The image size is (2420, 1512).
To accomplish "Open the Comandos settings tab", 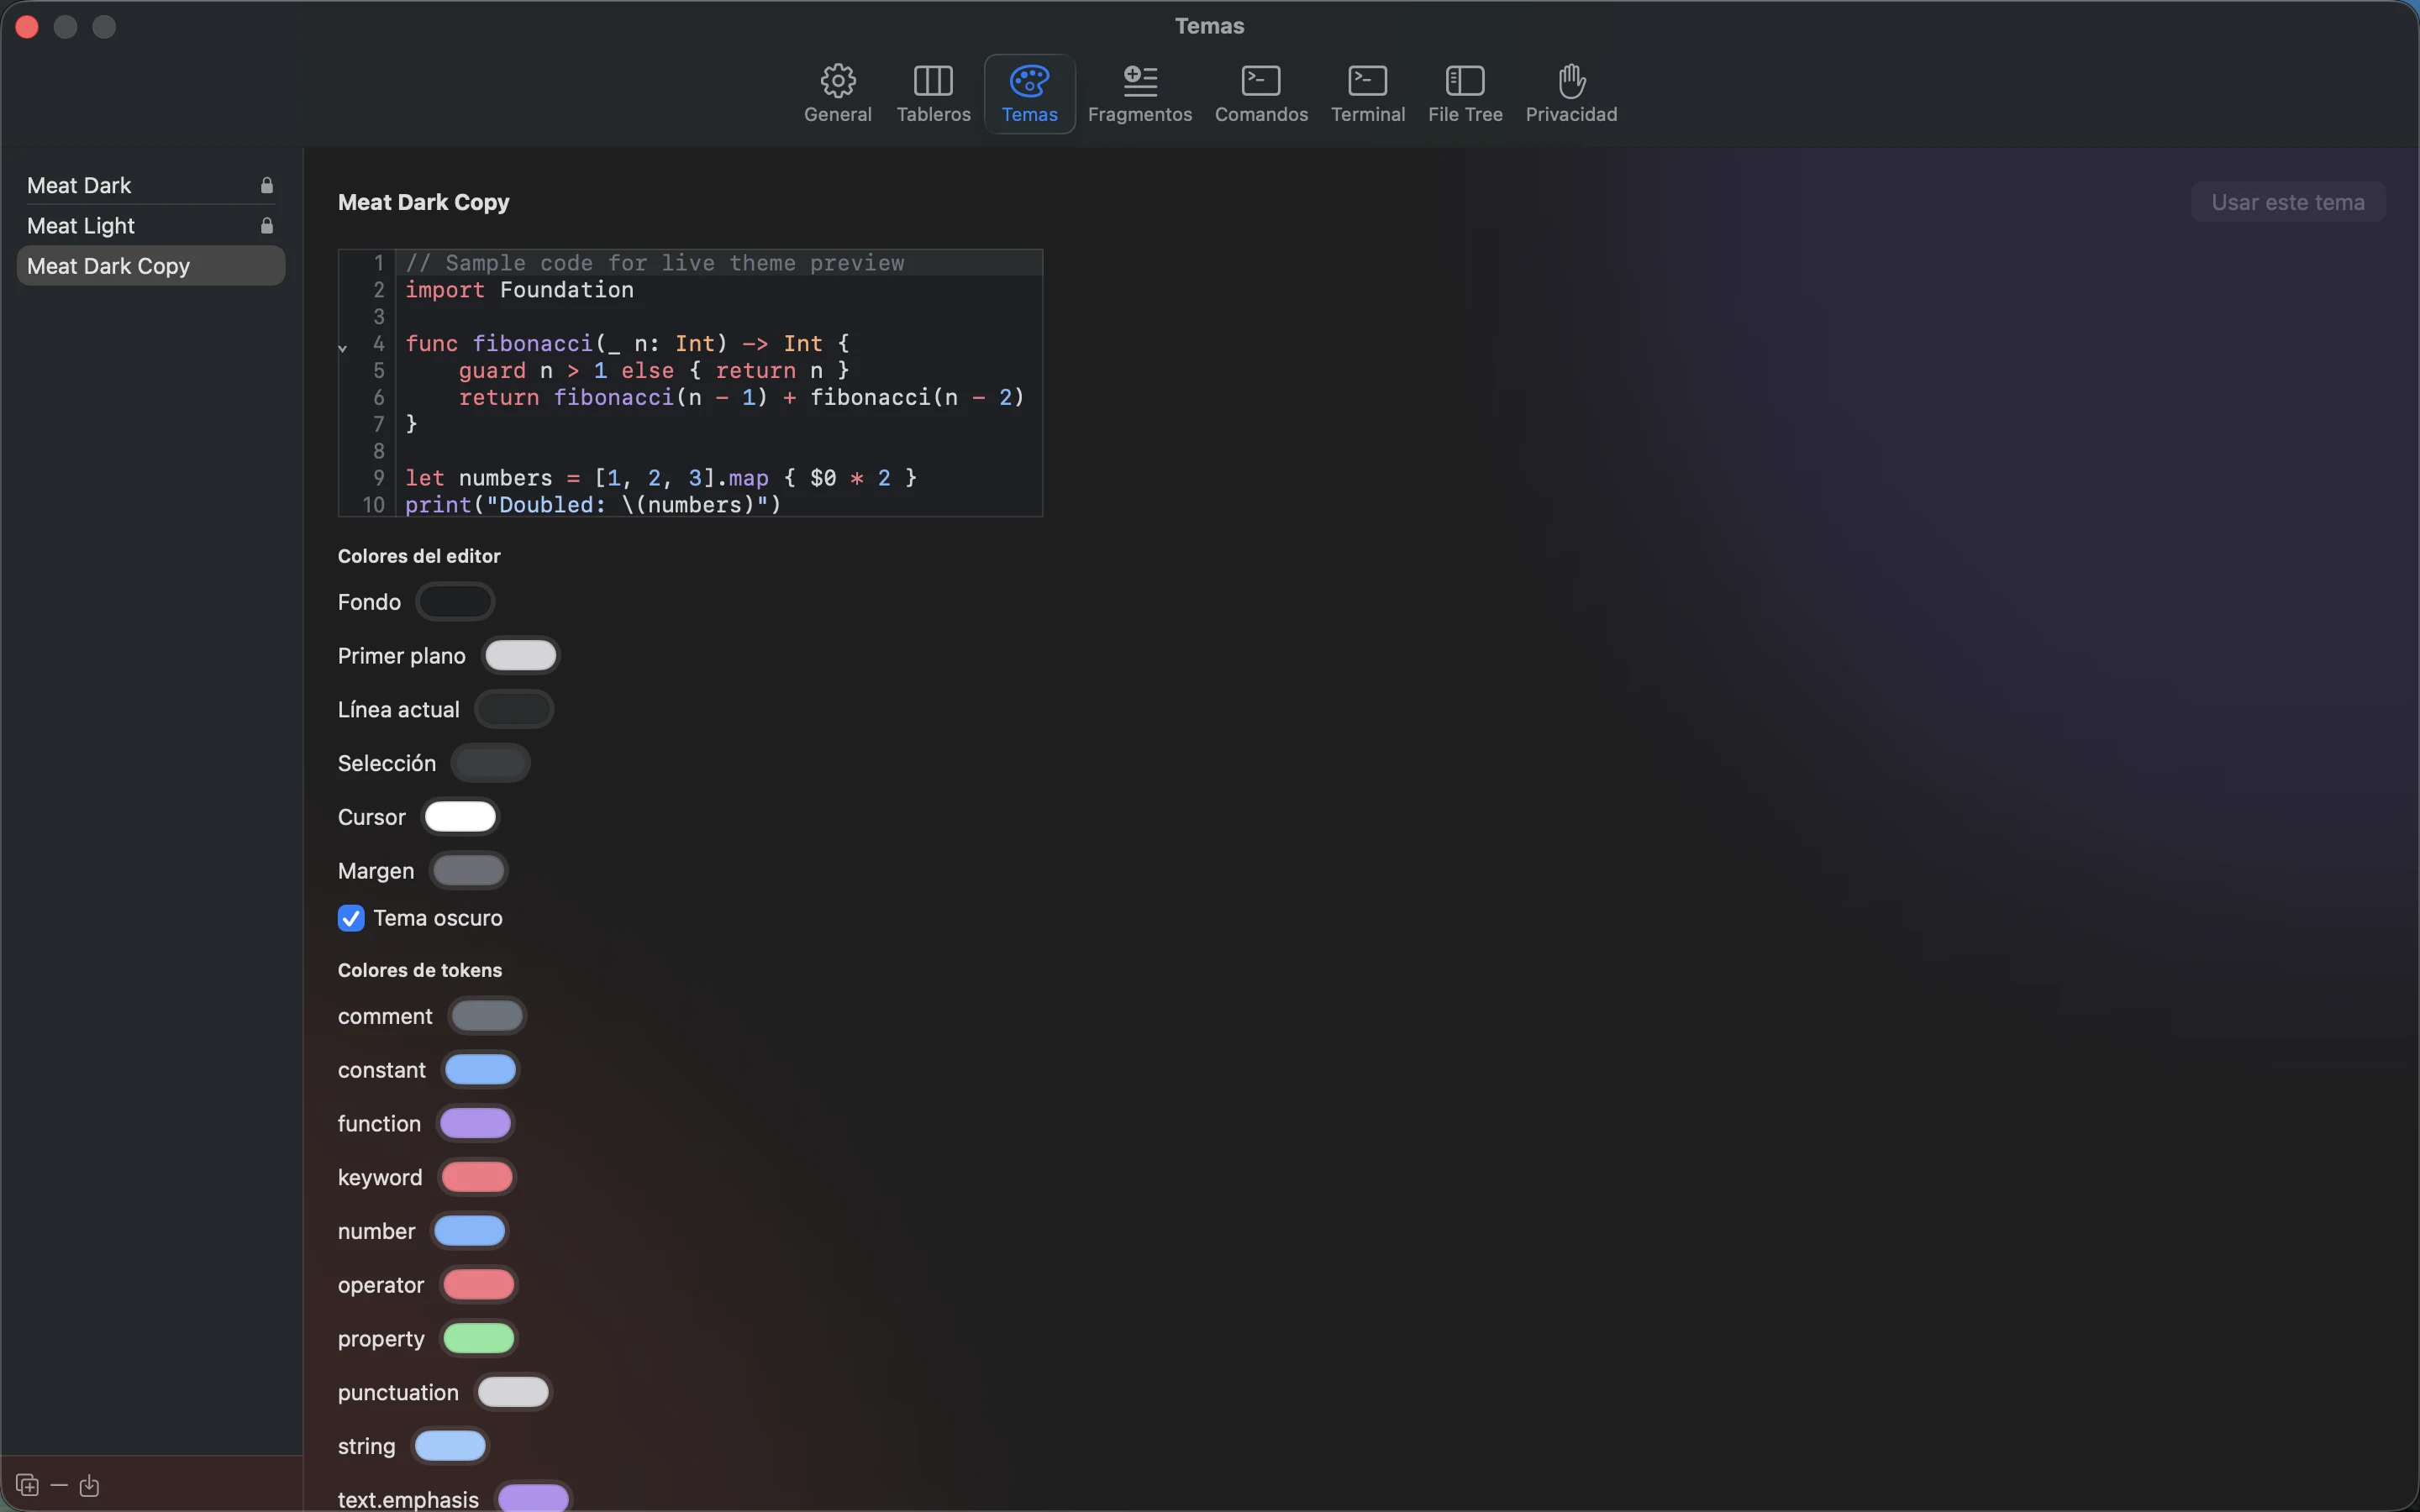I will 1261,94.
